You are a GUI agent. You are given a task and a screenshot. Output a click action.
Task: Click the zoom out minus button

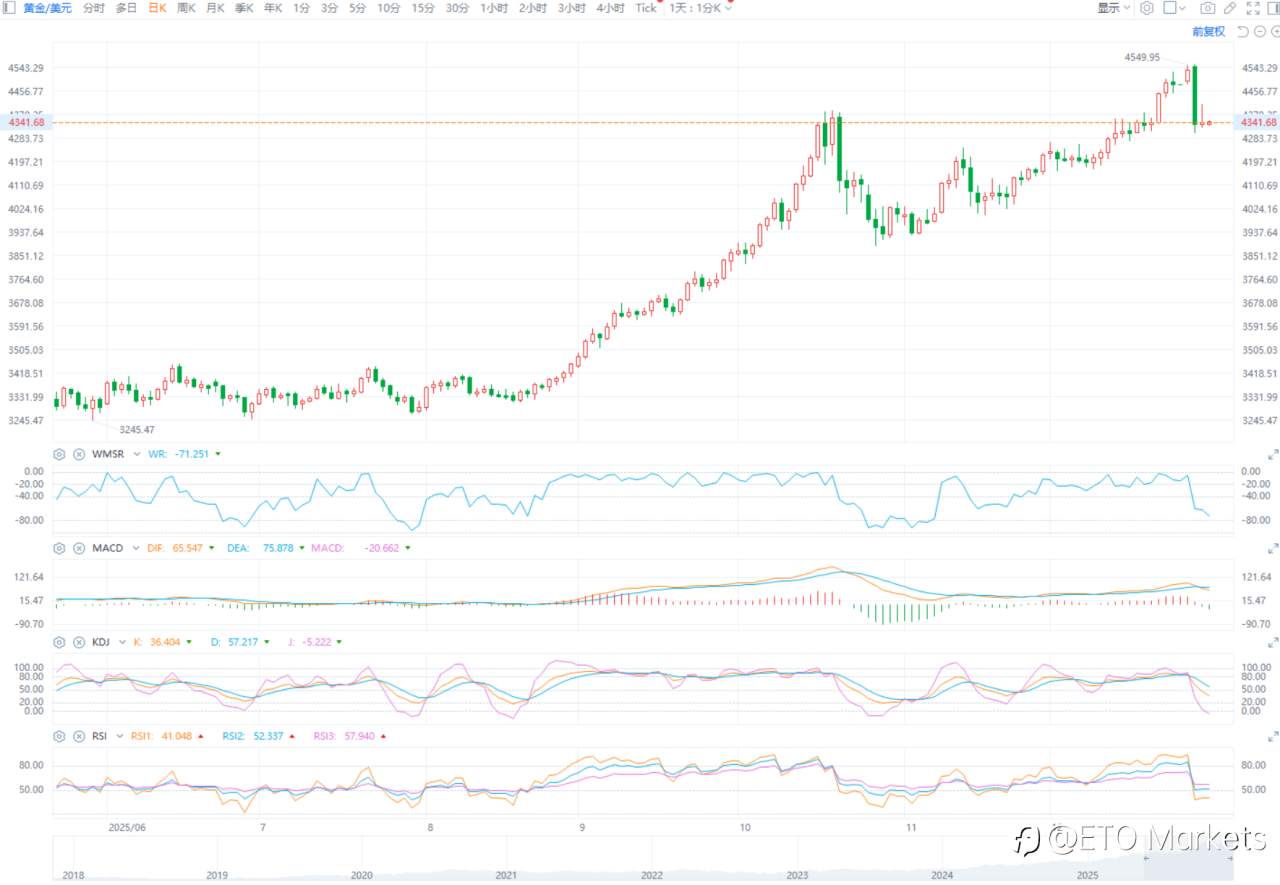click(1260, 32)
